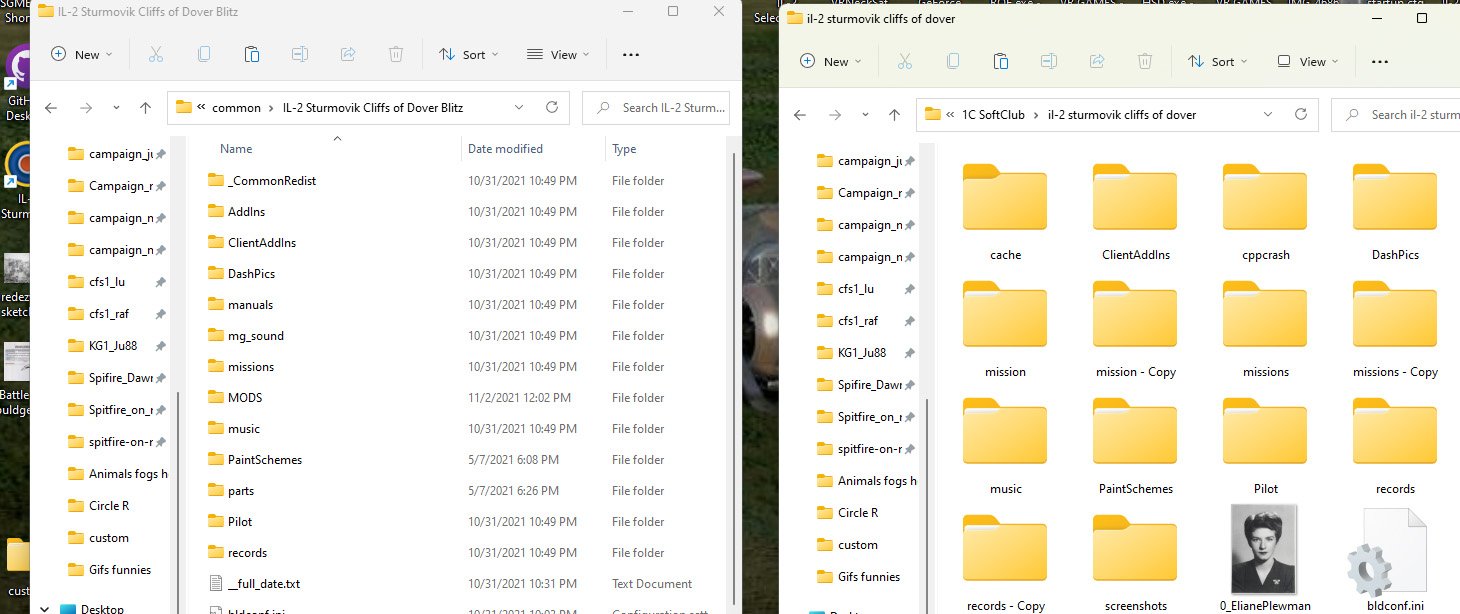Click the Copy icon in the left Explorer window
The width and height of the screenshot is (1460, 614).
[204, 55]
